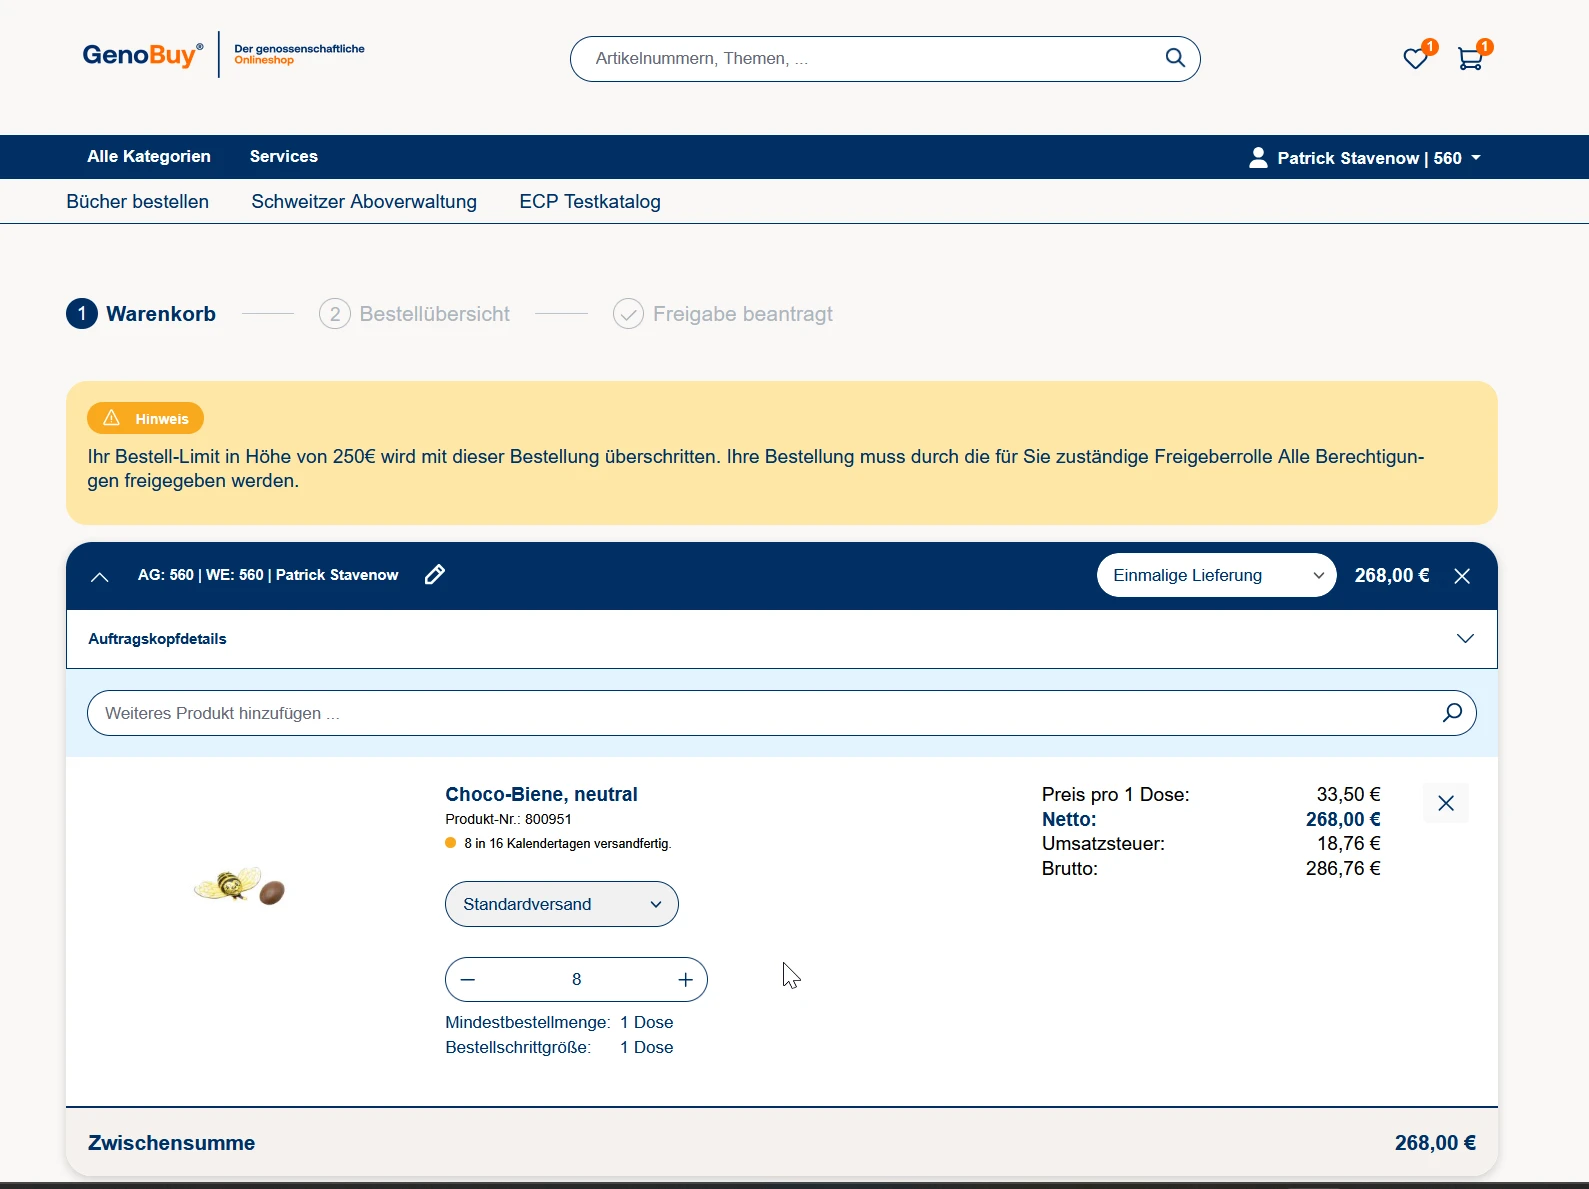The width and height of the screenshot is (1589, 1189).
Task: Increase quantity with the plus button
Action: click(x=685, y=980)
